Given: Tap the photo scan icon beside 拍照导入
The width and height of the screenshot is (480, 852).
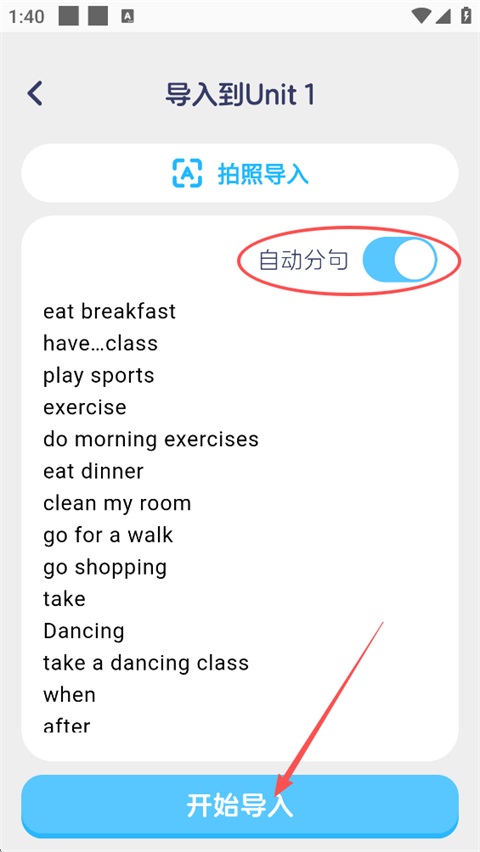Looking at the screenshot, I should pos(187,173).
